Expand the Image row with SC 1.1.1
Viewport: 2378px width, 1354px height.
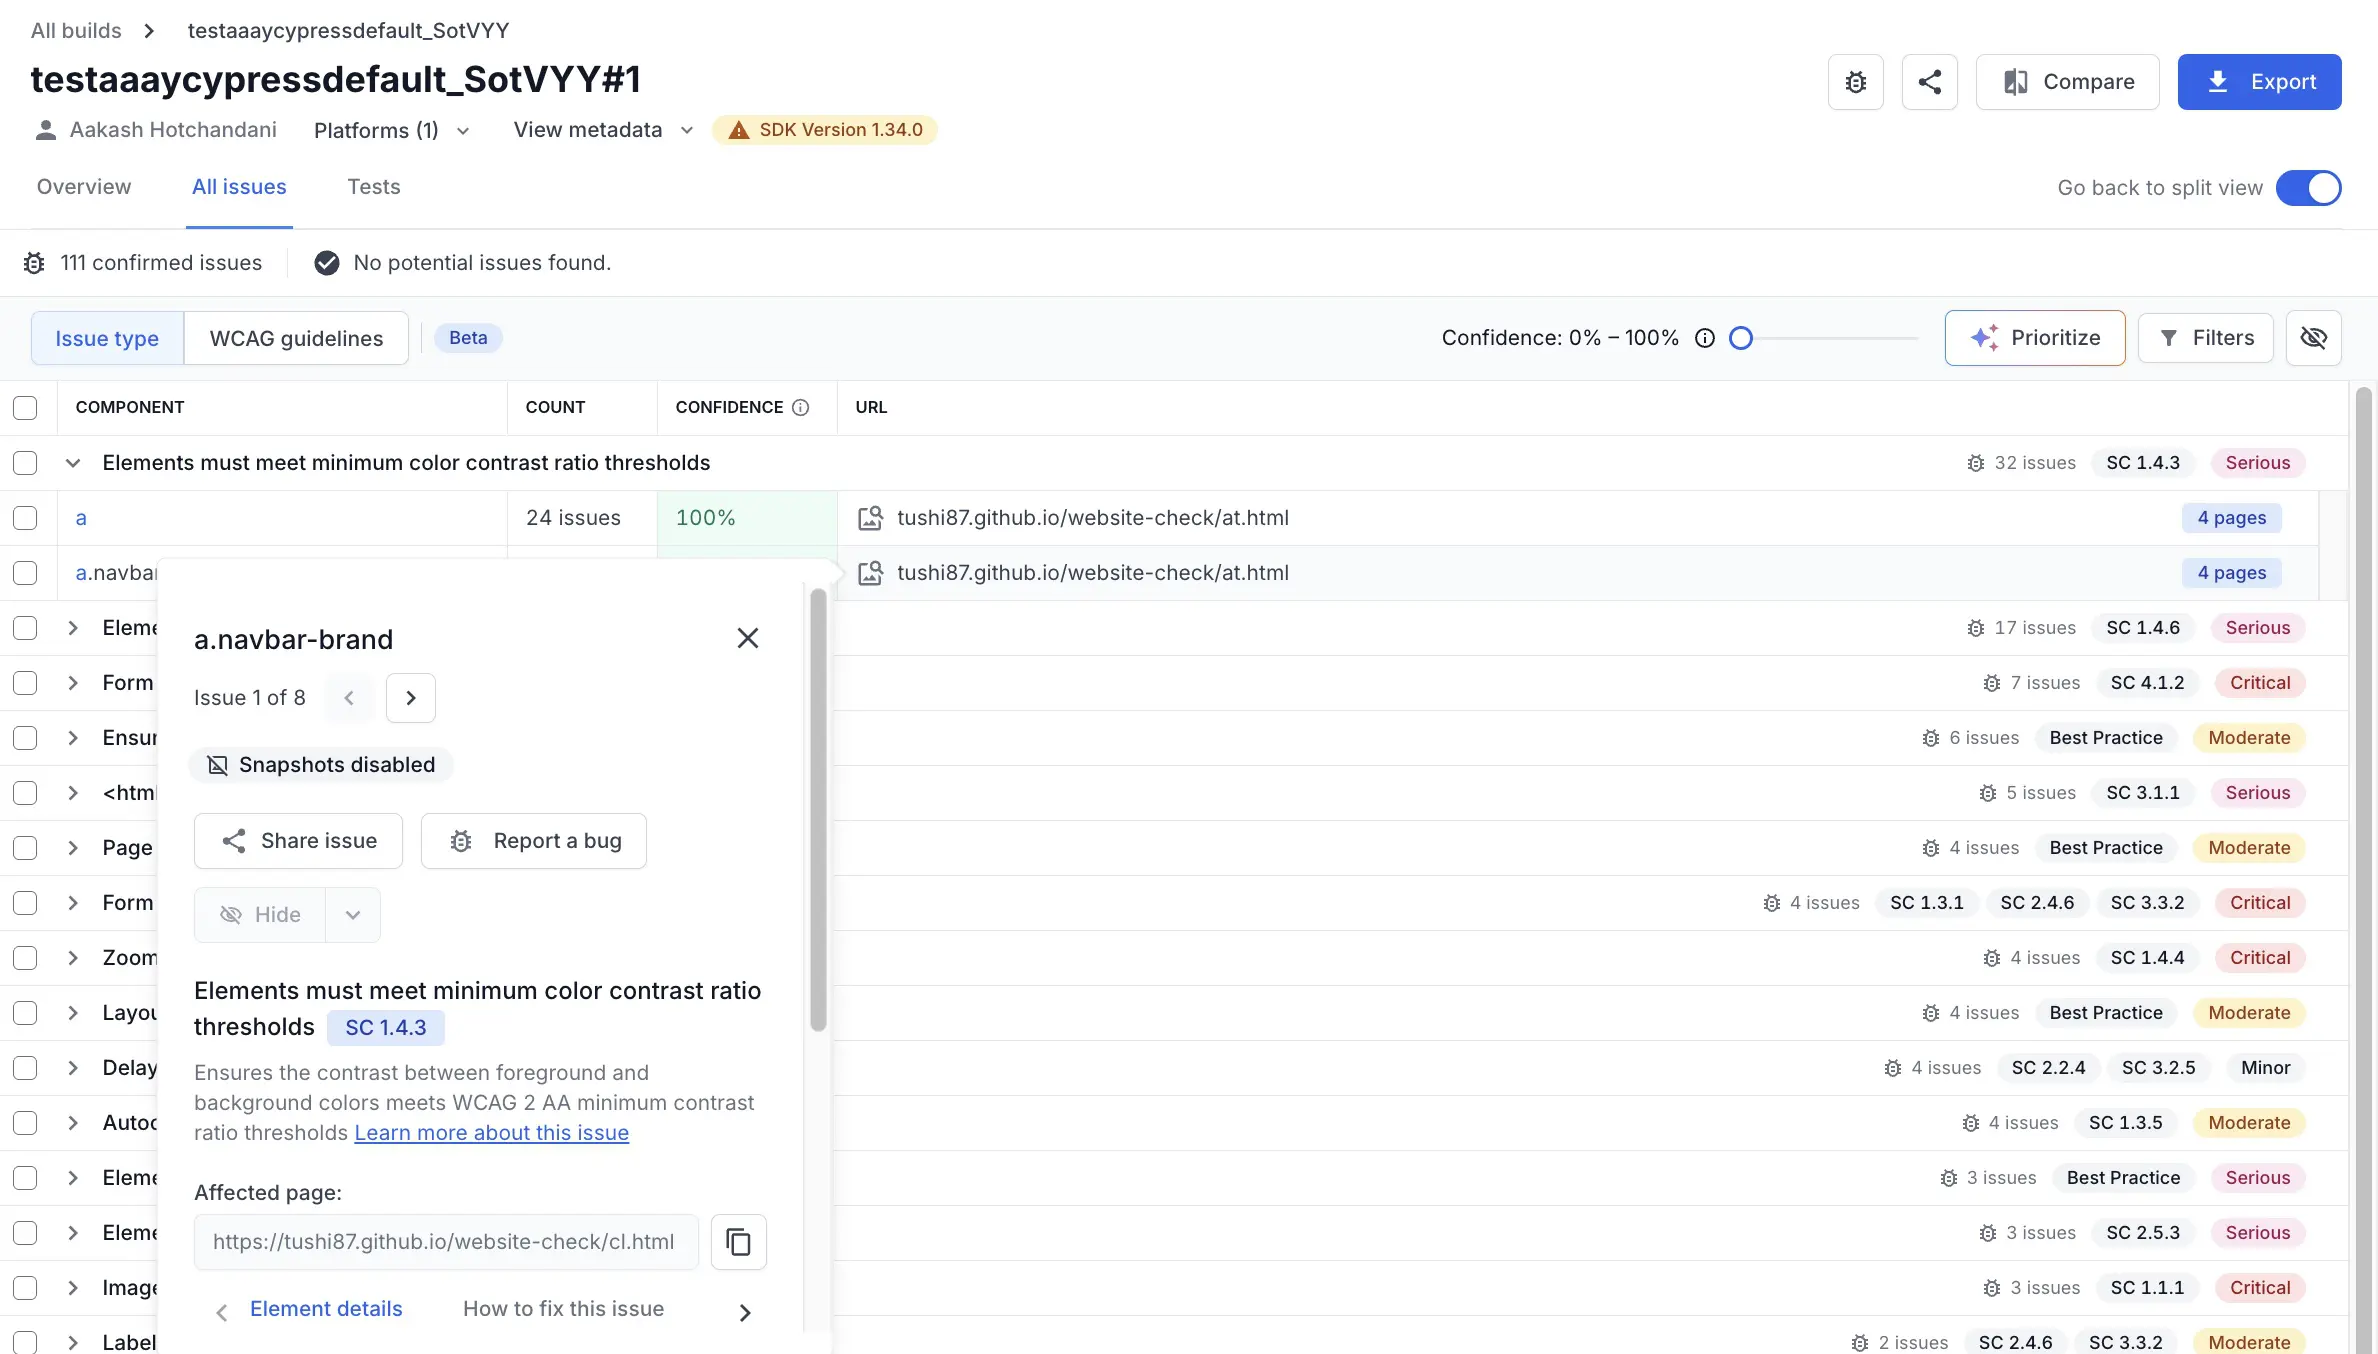(73, 1288)
